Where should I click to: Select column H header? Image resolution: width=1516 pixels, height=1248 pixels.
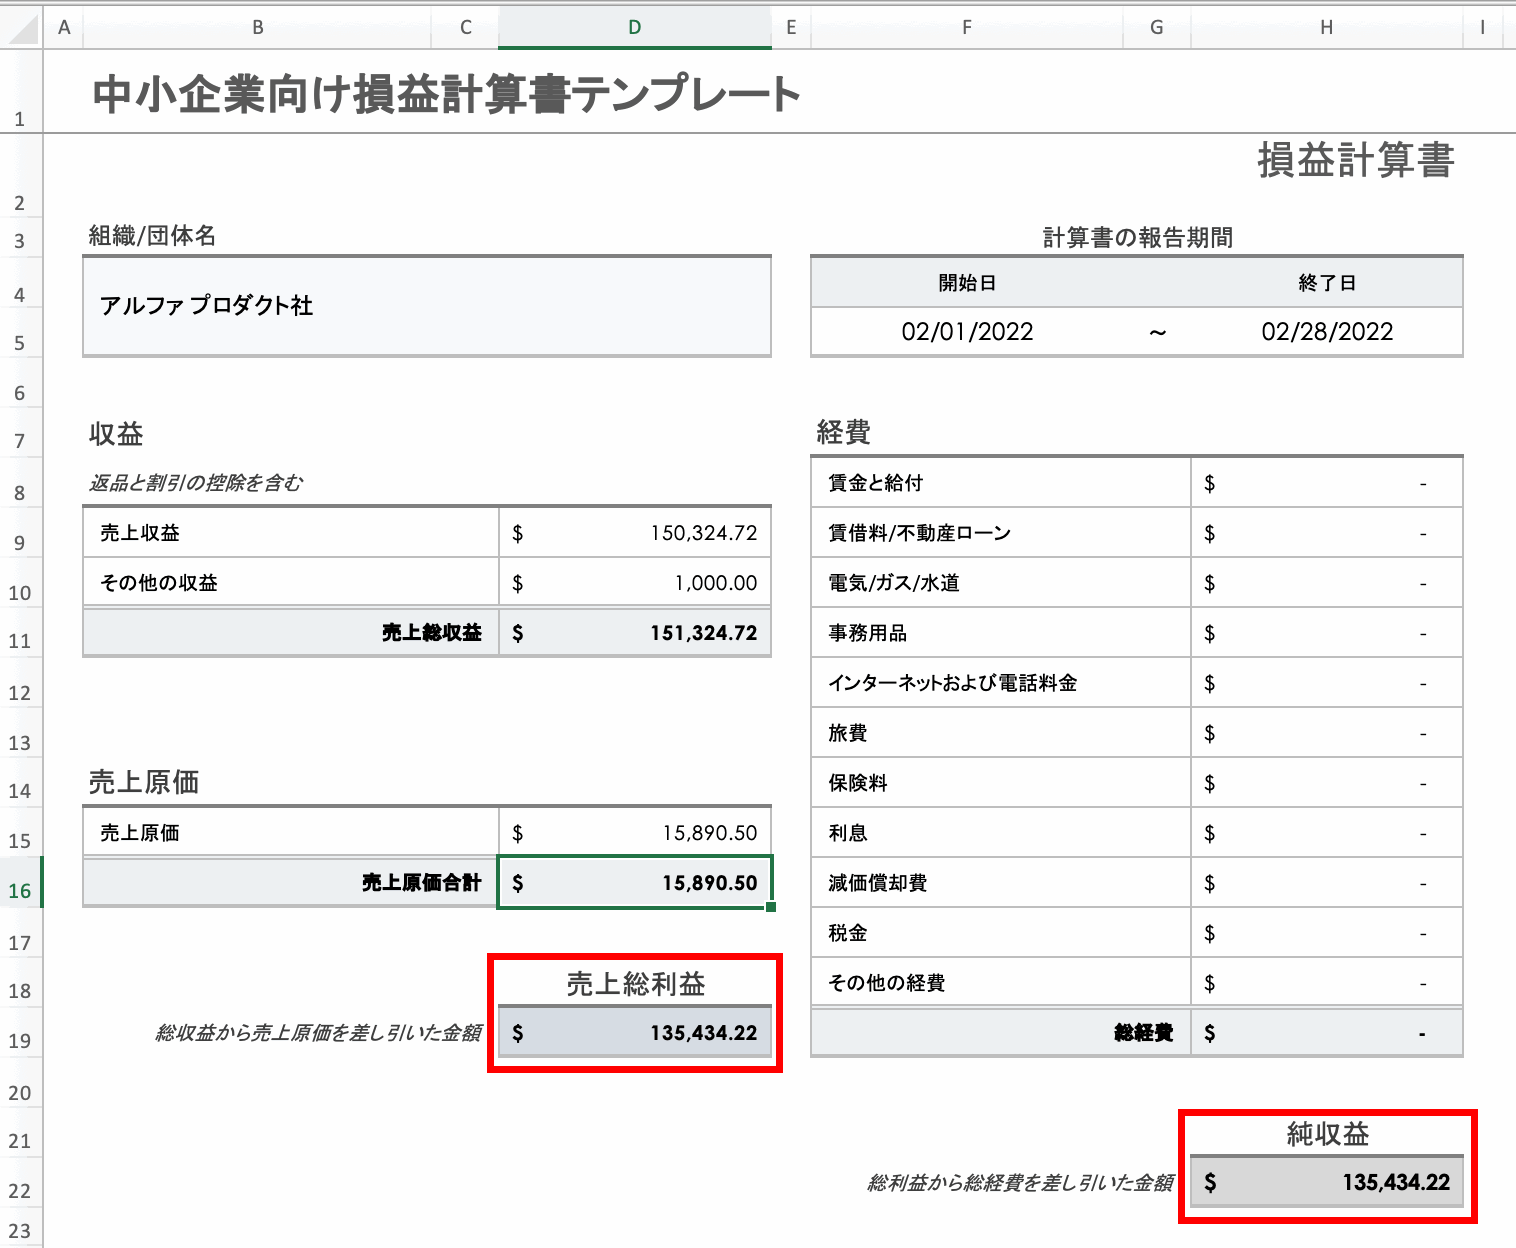click(1327, 27)
